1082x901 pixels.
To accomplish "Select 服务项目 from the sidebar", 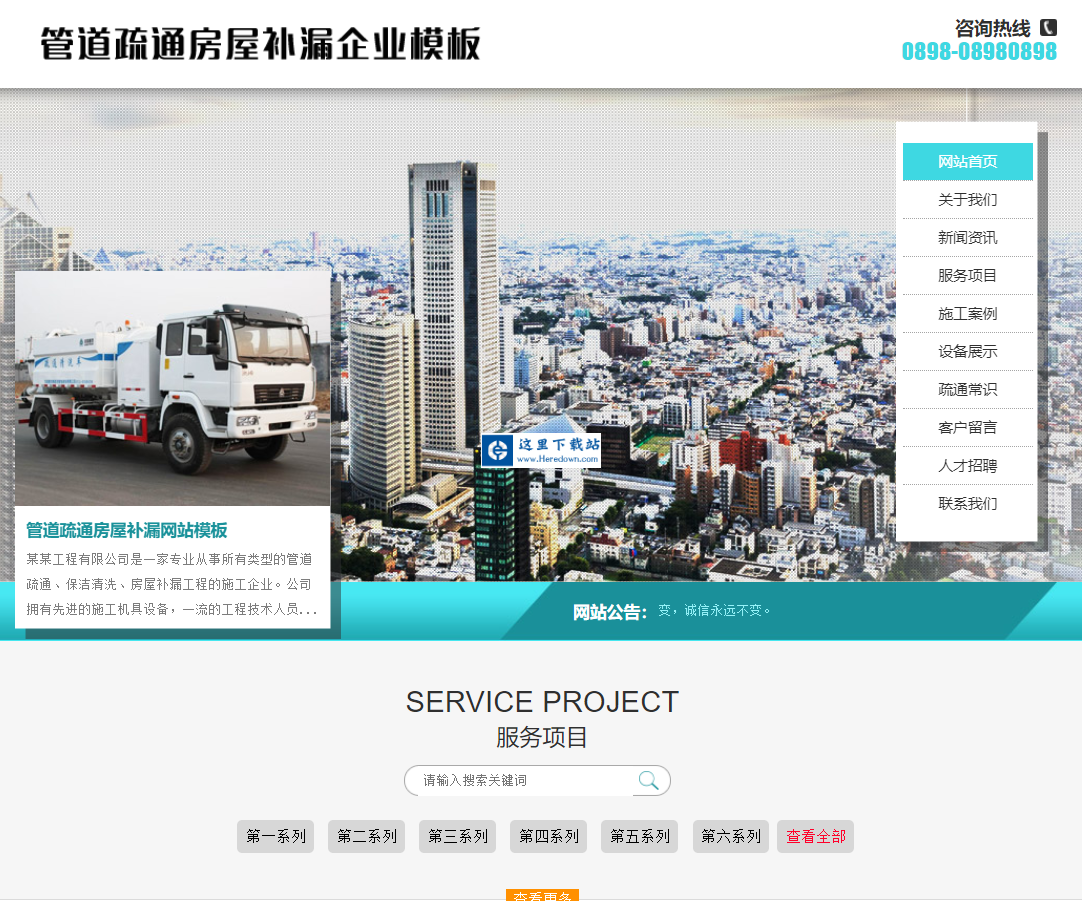I will click(967, 275).
